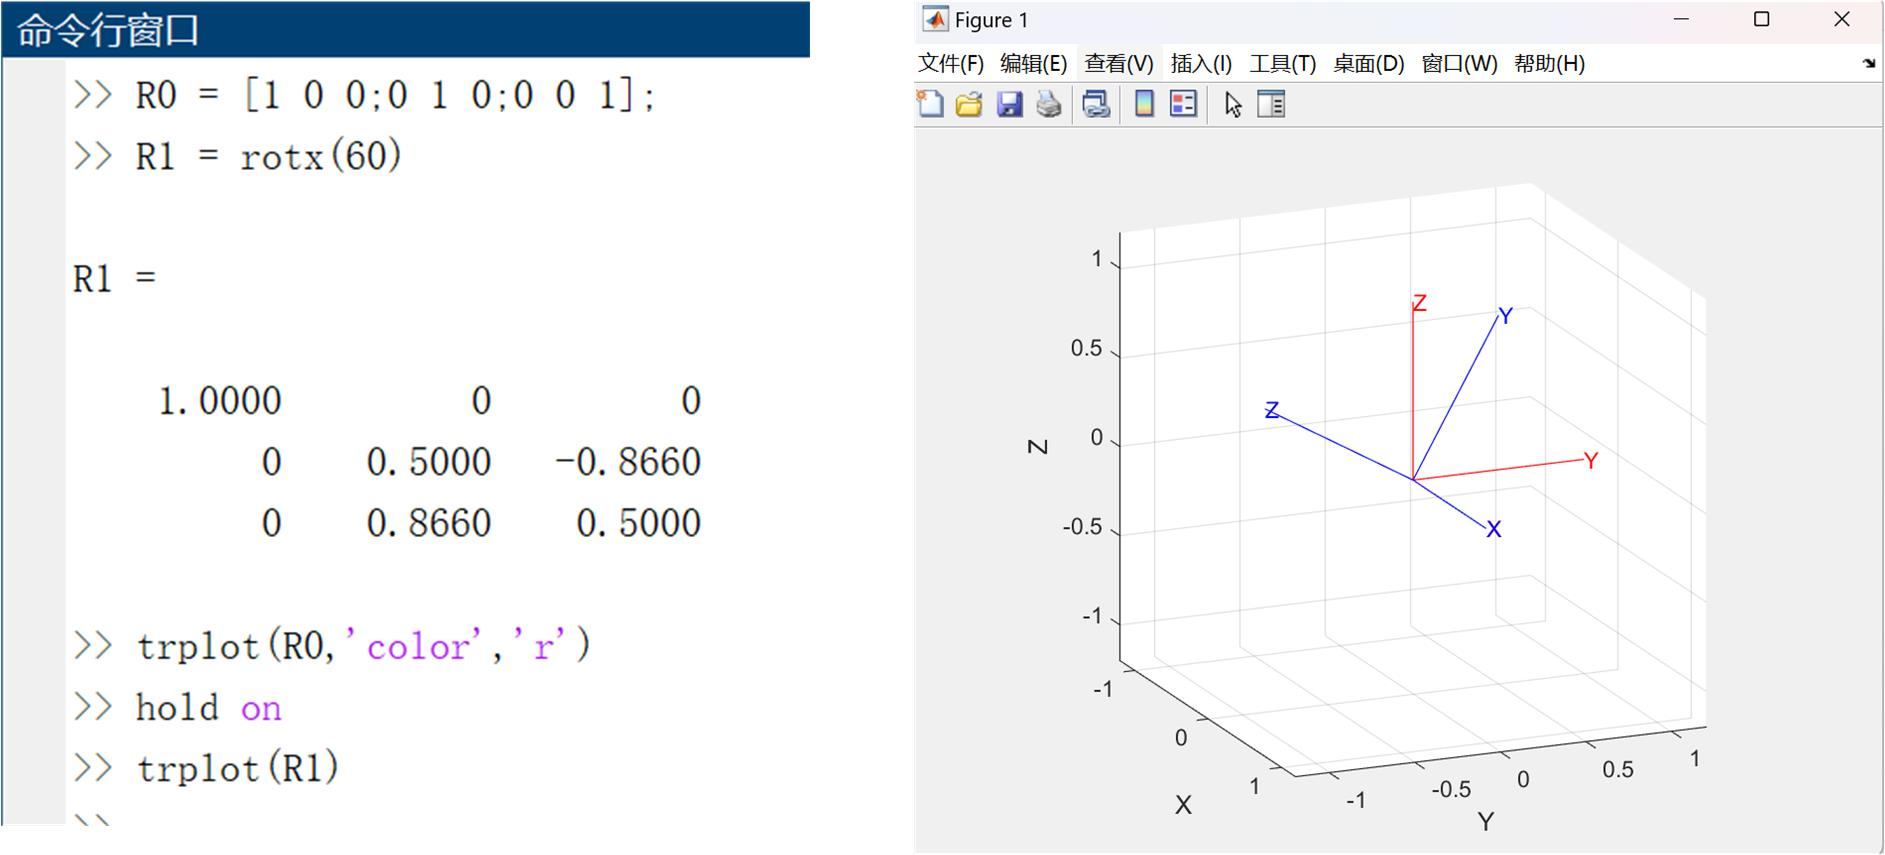The image size is (1885, 855).
Task: Open the 帮助(H) menu
Action: [x=1550, y=64]
